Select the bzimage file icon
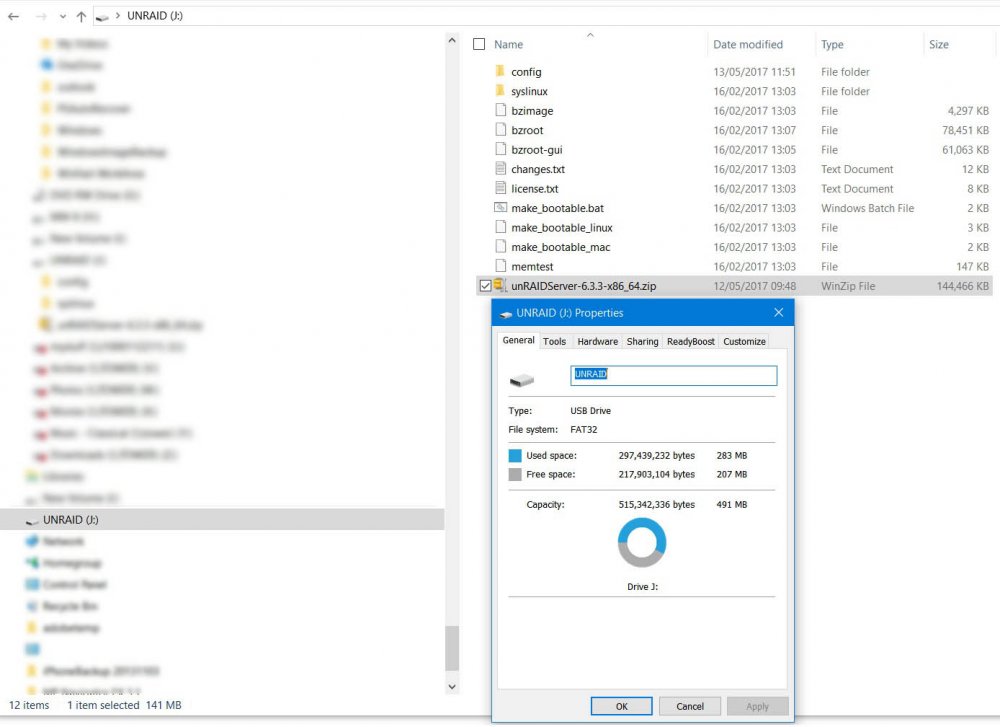1000x727 pixels. (x=501, y=110)
